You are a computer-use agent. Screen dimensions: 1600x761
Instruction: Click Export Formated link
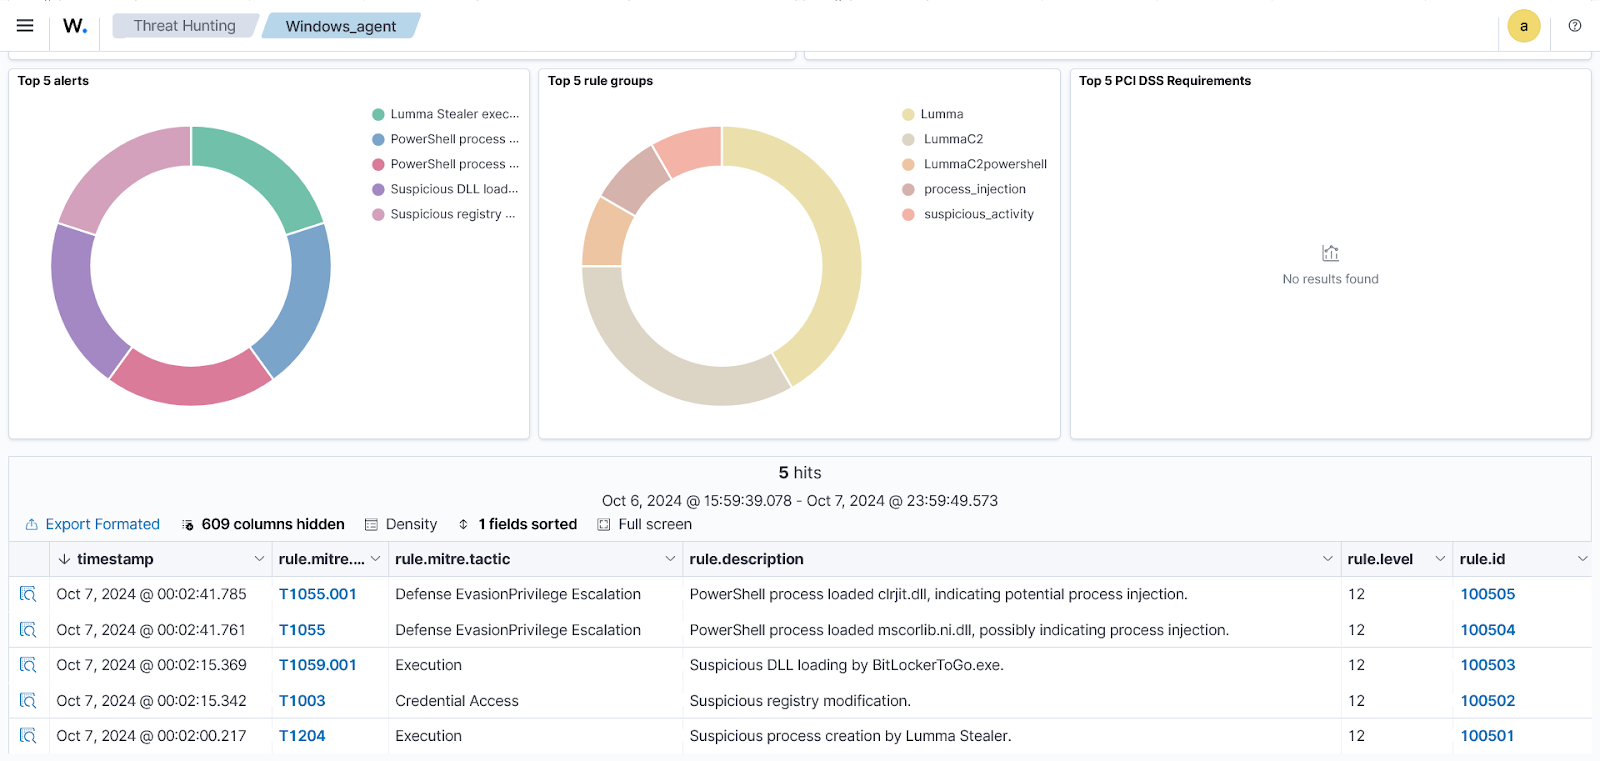[92, 524]
